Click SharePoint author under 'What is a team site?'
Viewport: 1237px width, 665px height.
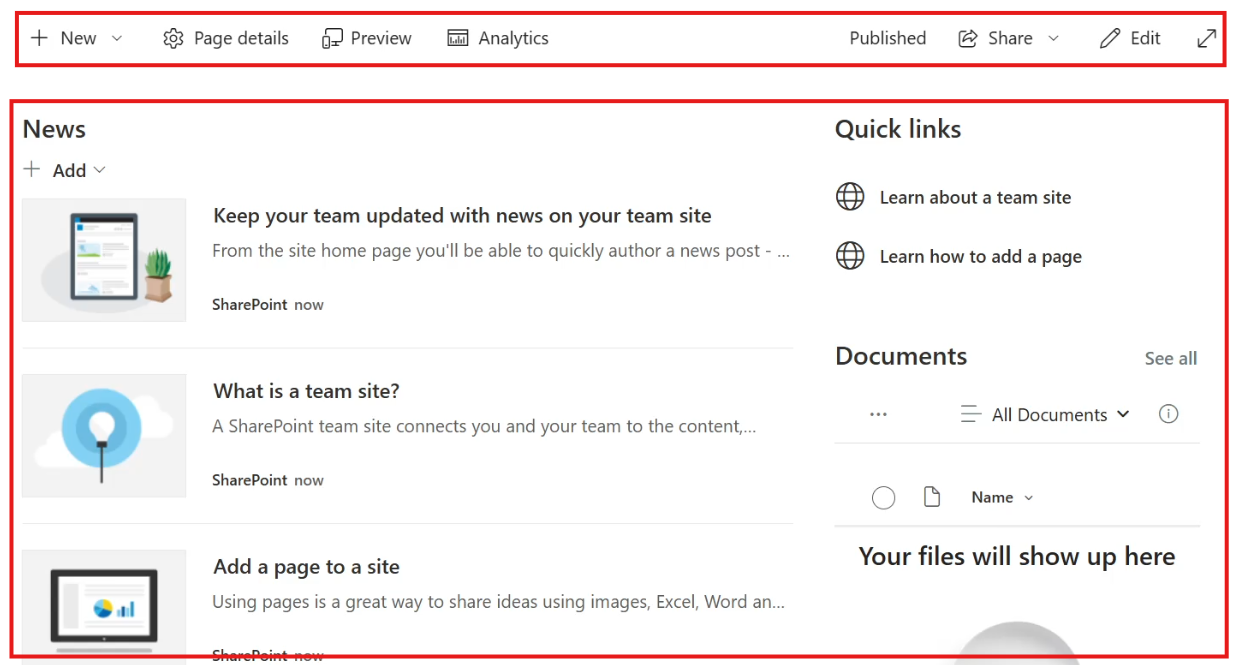249,480
